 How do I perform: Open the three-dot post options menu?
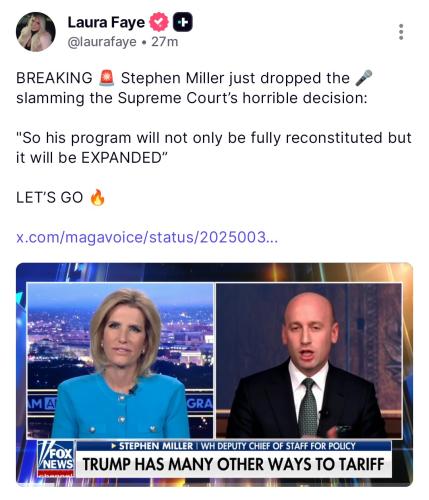tap(401, 32)
